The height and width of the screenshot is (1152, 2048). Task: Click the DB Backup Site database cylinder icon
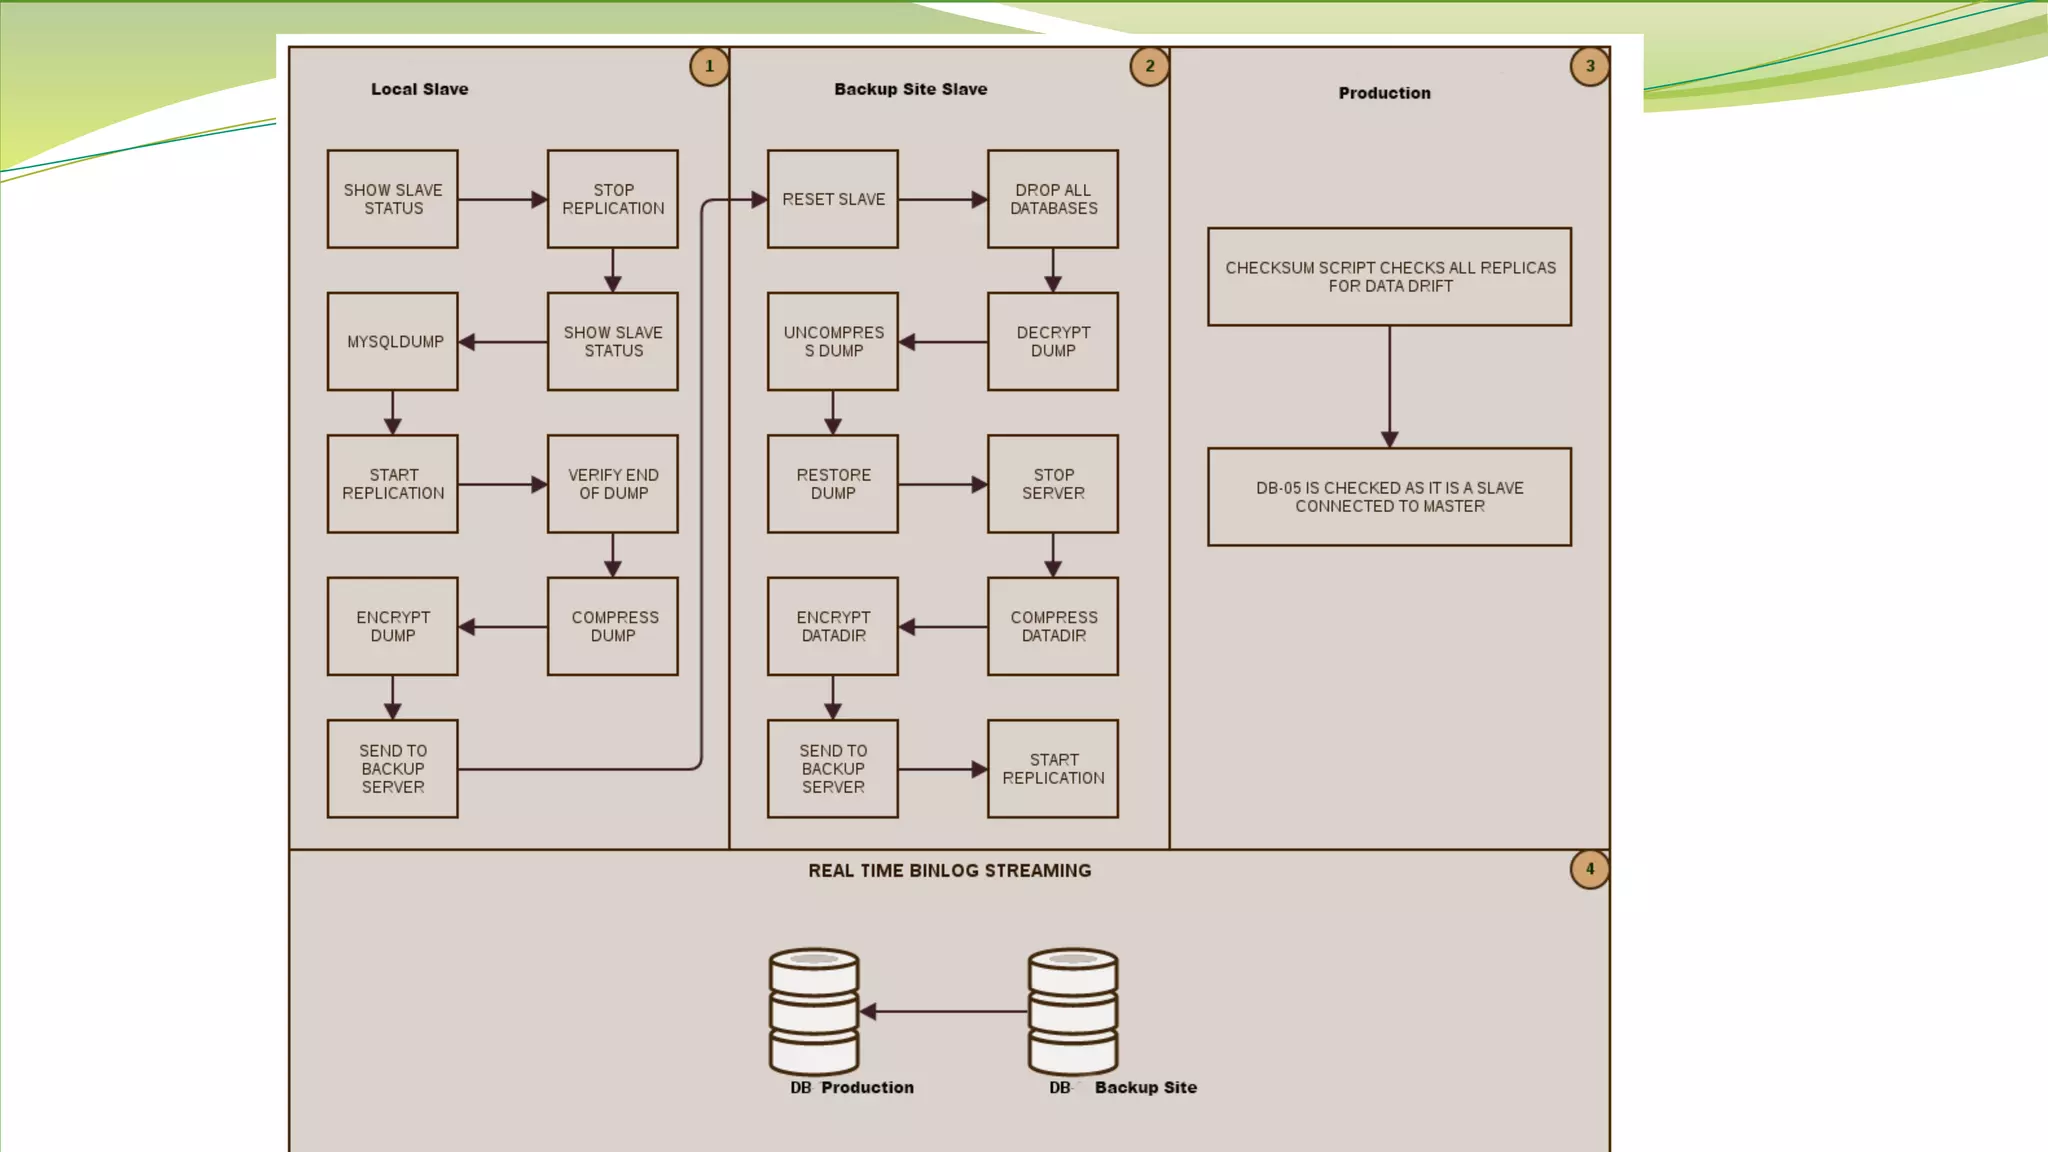pyautogui.click(x=1072, y=1010)
